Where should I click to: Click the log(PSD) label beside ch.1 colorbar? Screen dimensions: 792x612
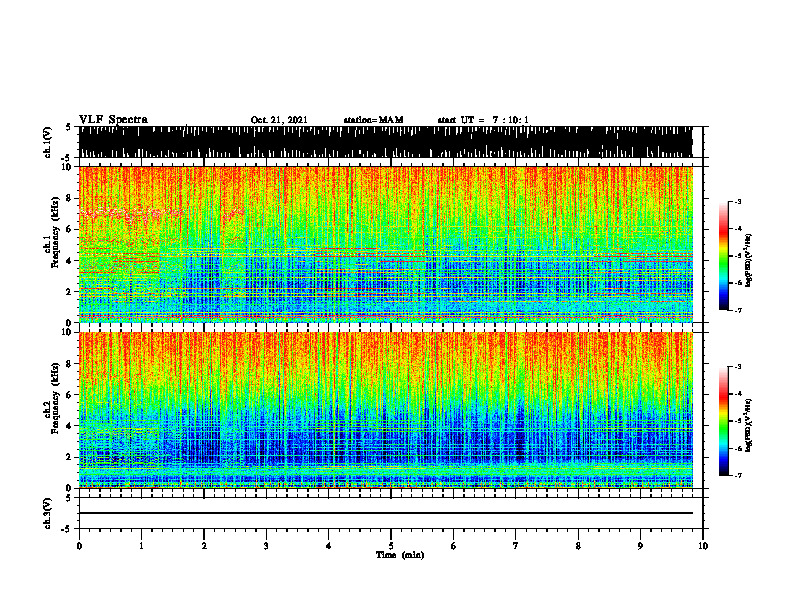coord(749,261)
